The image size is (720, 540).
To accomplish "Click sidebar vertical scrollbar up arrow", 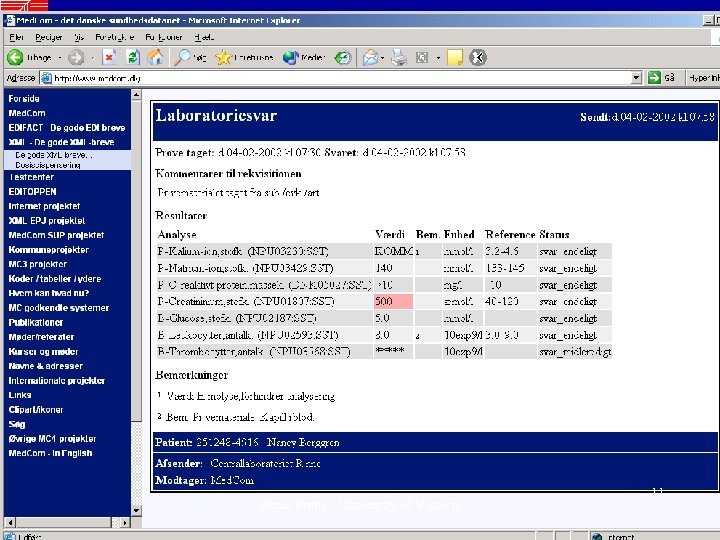I will click(136, 95).
